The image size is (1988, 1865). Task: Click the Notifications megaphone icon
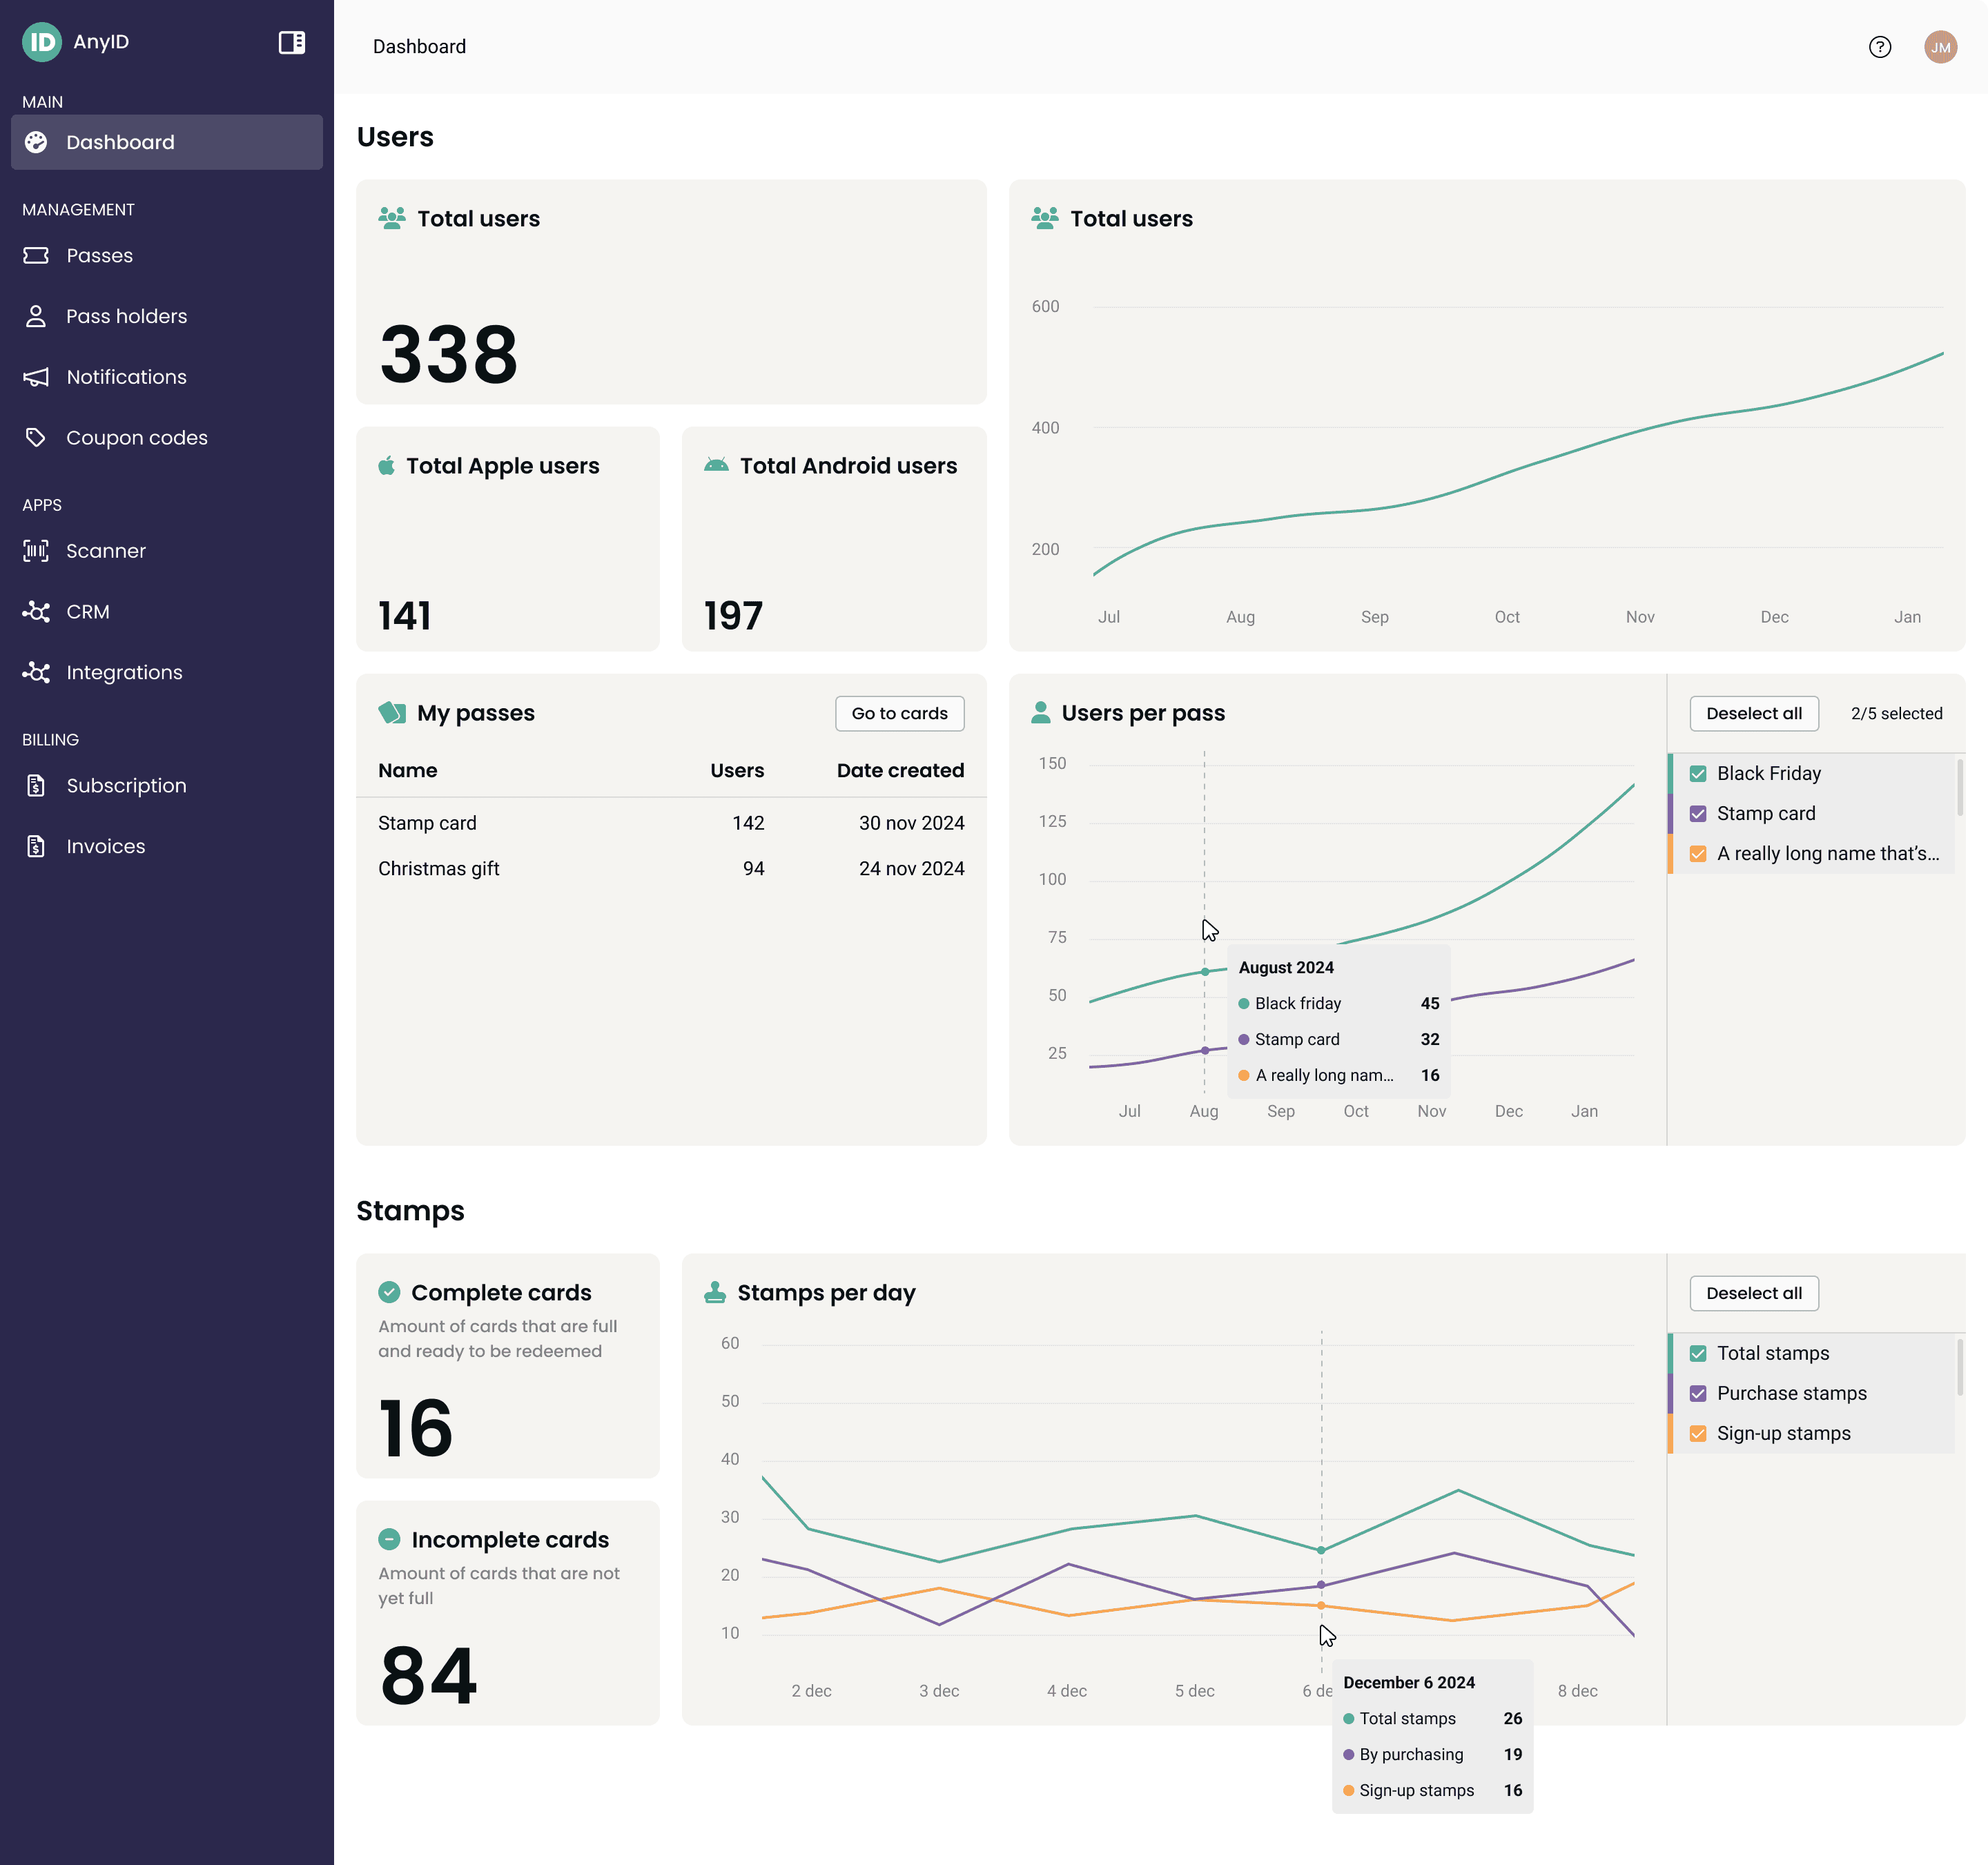[x=36, y=377]
